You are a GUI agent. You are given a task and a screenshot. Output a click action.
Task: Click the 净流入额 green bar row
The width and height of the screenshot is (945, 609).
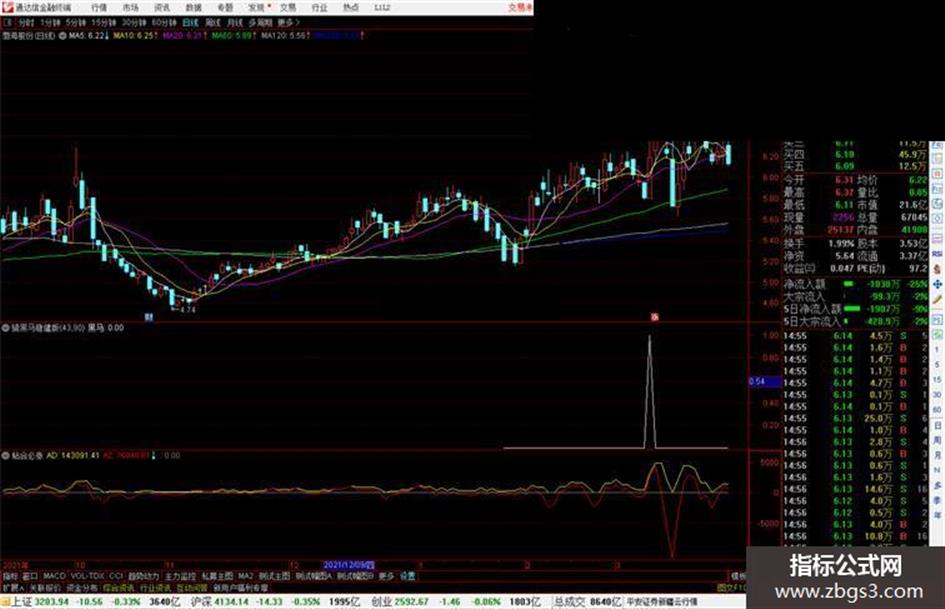pyautogui.click(x=855, y=283)
